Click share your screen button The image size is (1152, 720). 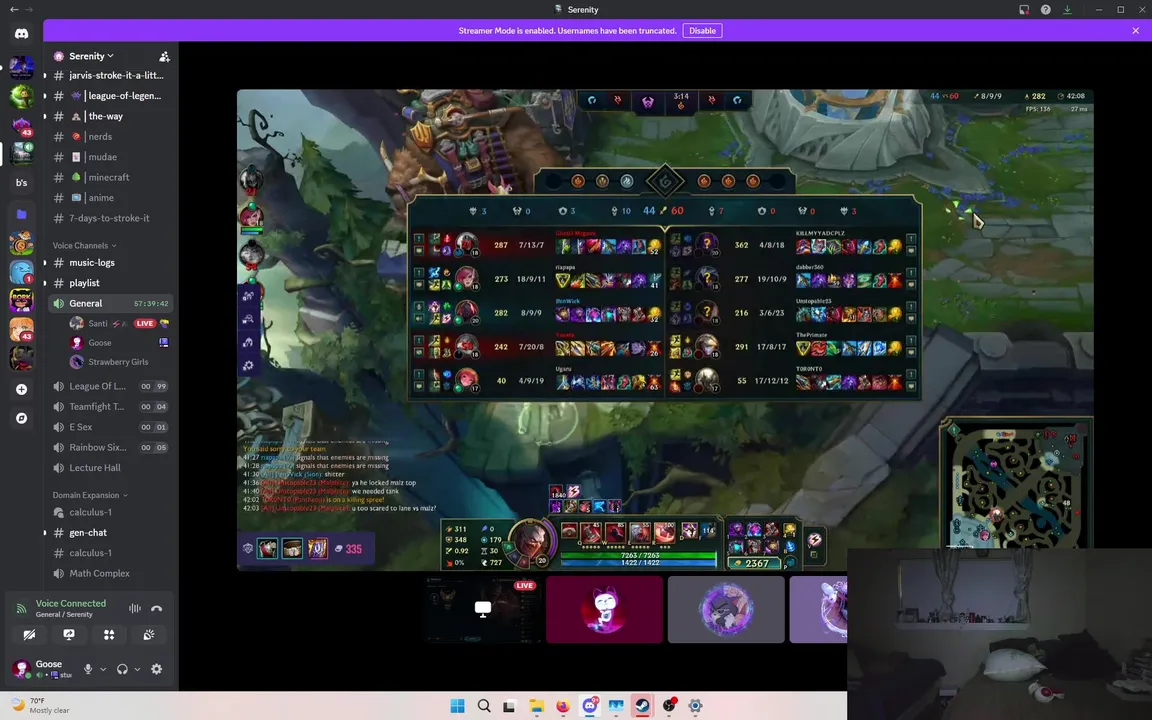(x=69, y=635)
